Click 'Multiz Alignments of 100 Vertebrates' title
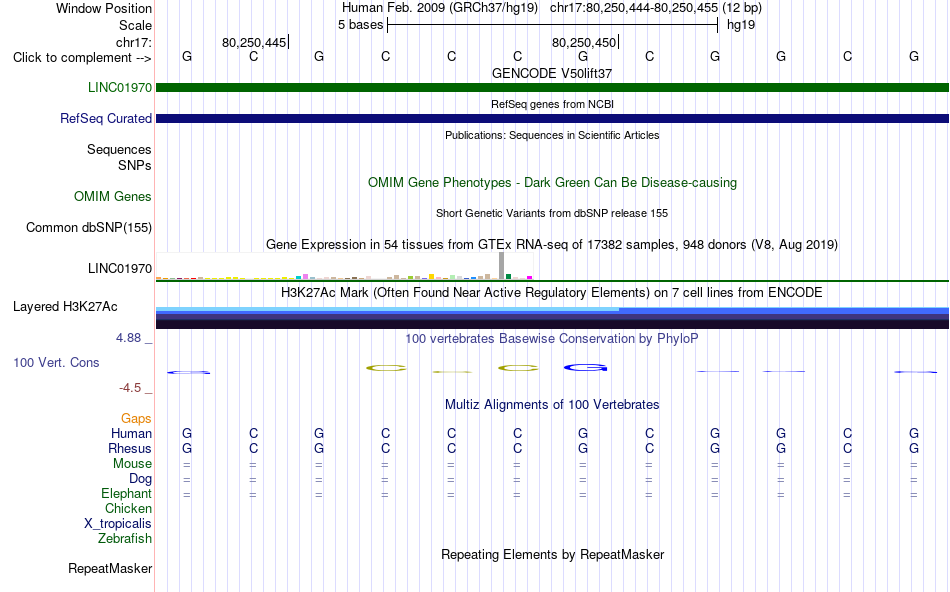The height and width of the screenshot is (592, 950). [x=552, y=405]
